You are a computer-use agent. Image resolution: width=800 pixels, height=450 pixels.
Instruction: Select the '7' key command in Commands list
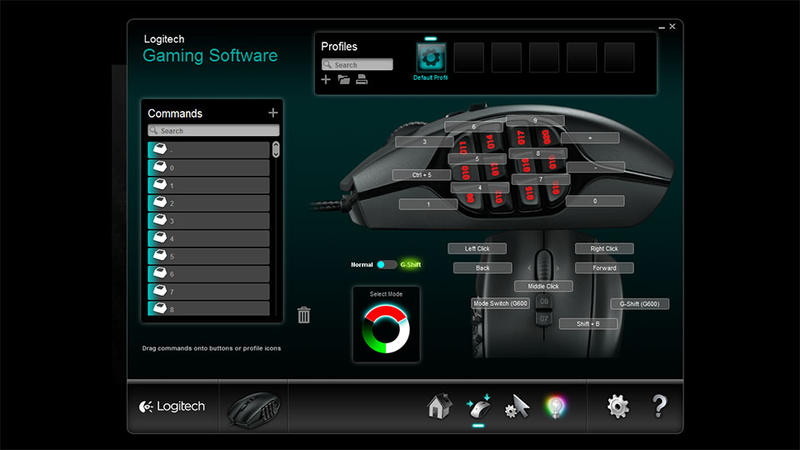(209, 291)
